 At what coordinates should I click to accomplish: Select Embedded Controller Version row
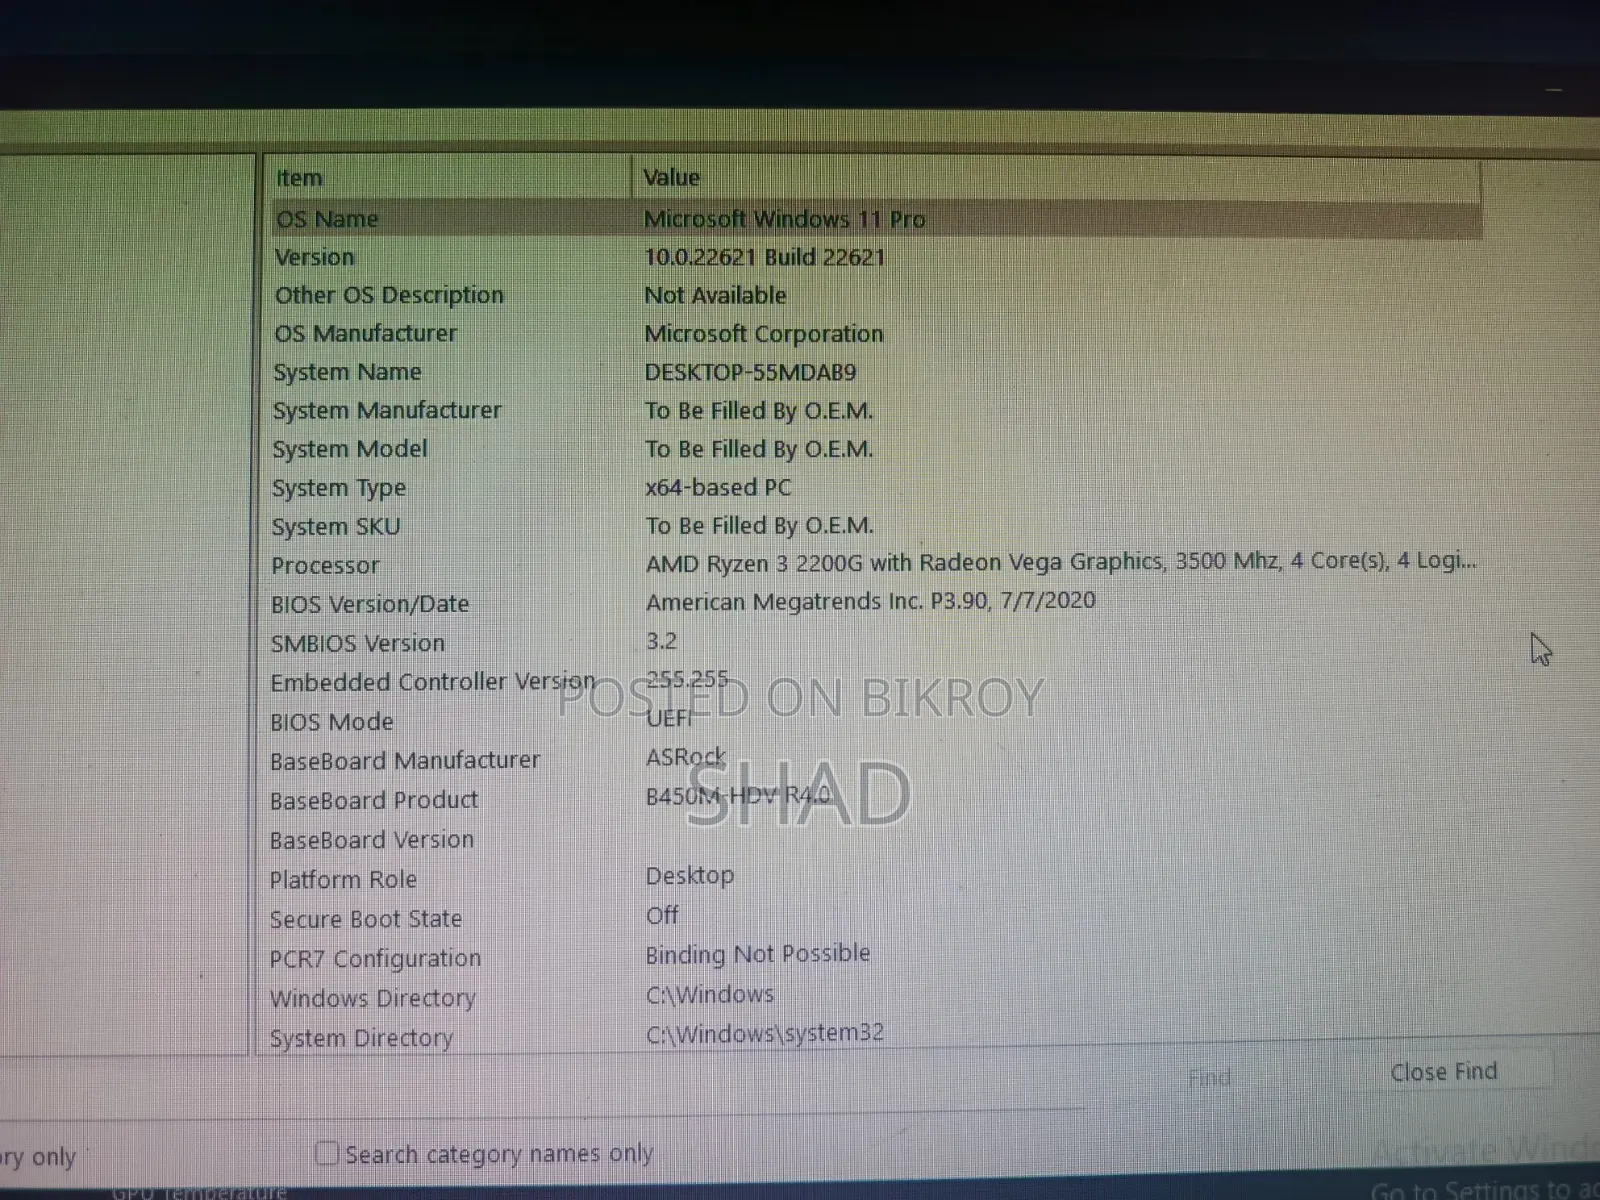pyautogui.click(x=875, y=681)
